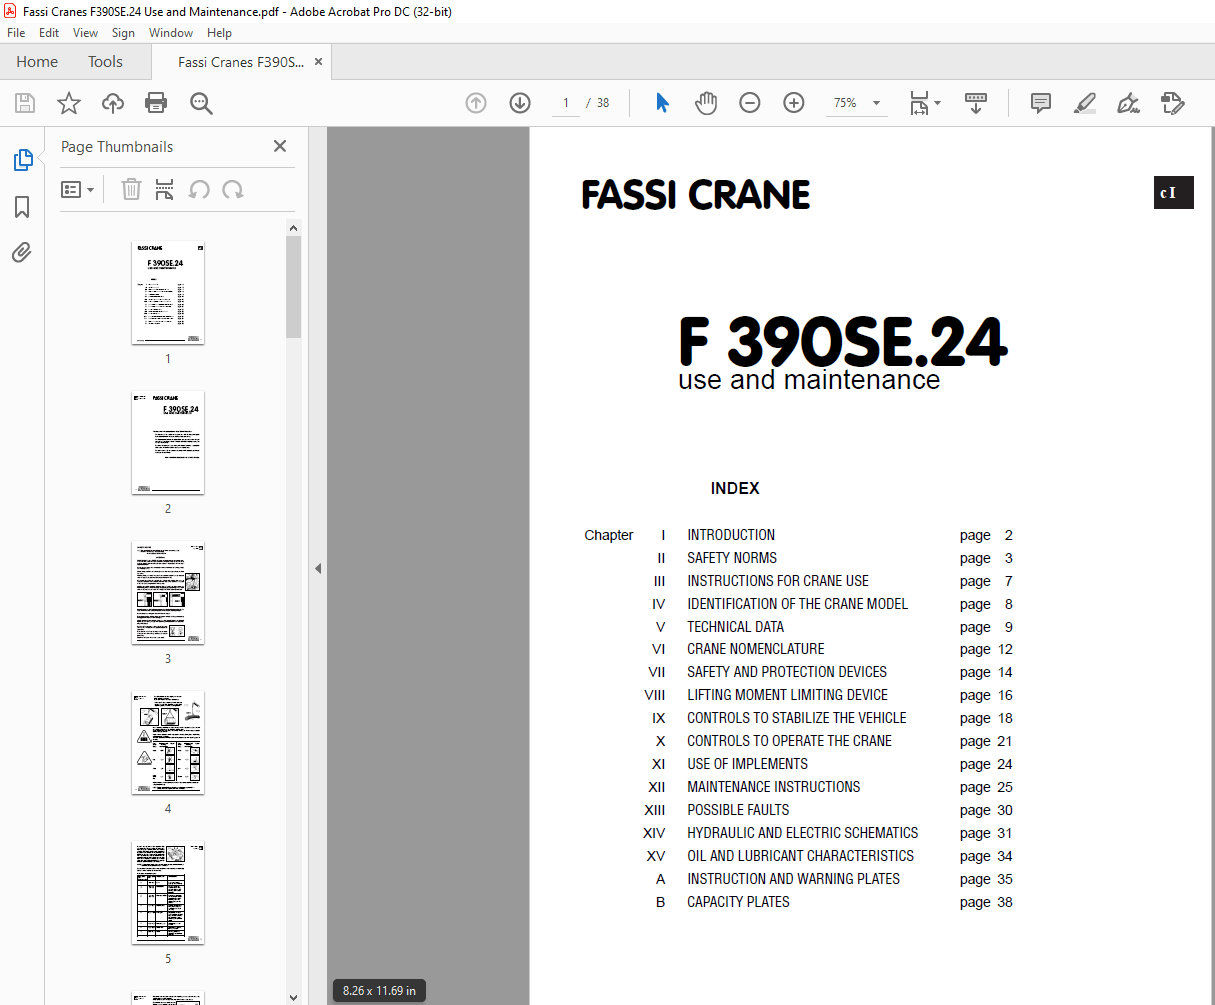Viewport: 1215px width, 1005px height.
Task: Open the zoom percentage dropdown
Action: coord(876,102)
